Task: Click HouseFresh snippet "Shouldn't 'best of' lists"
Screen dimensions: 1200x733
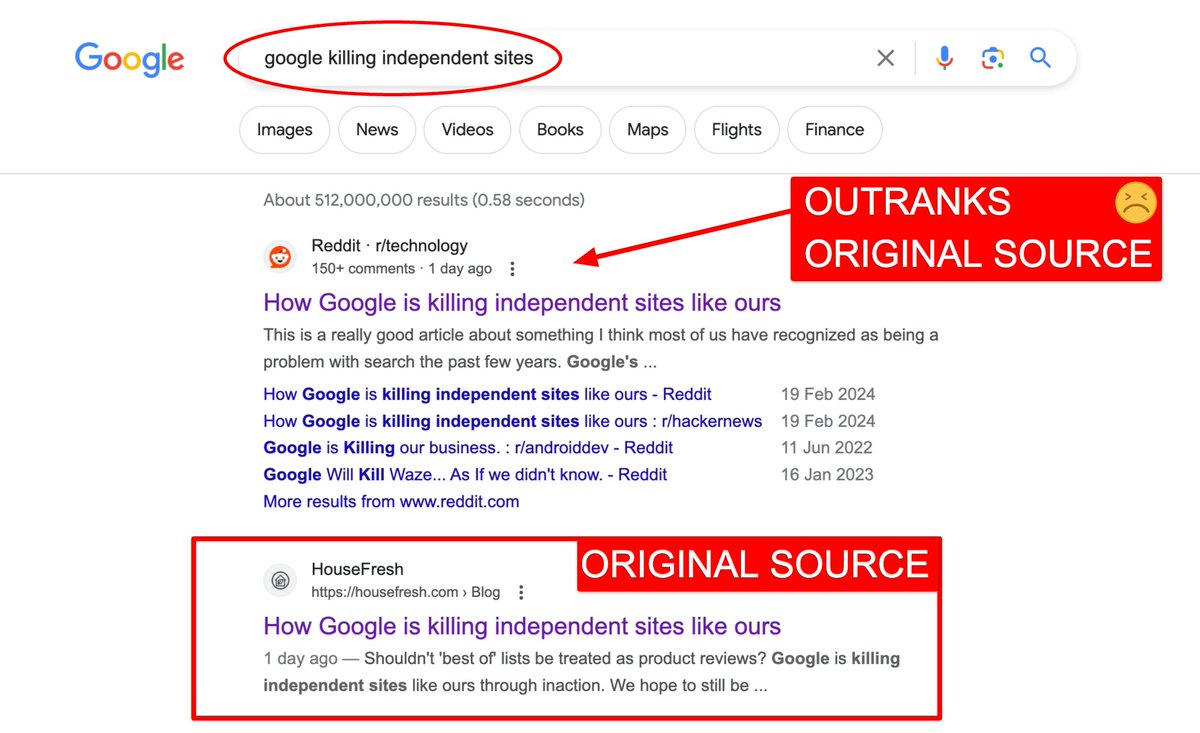Action: click(x=582, y=672)
